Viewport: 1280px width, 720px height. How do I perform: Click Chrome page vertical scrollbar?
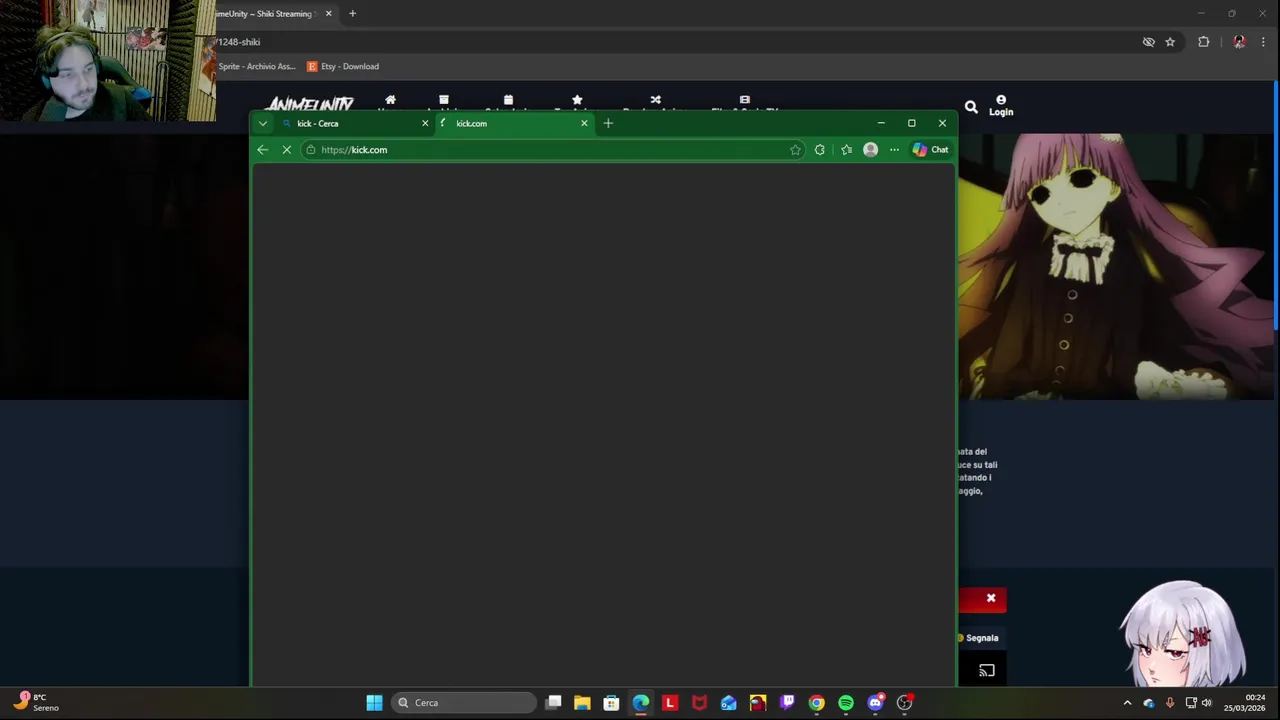[x=1276, y=205]
